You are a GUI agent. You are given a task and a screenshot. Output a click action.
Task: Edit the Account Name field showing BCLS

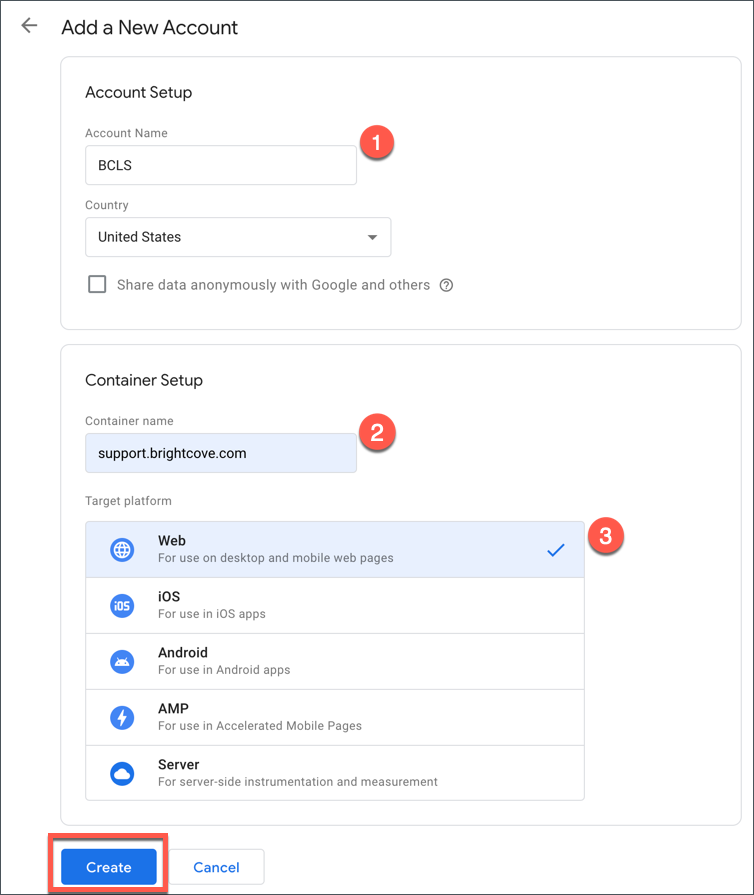click(220, 165)
